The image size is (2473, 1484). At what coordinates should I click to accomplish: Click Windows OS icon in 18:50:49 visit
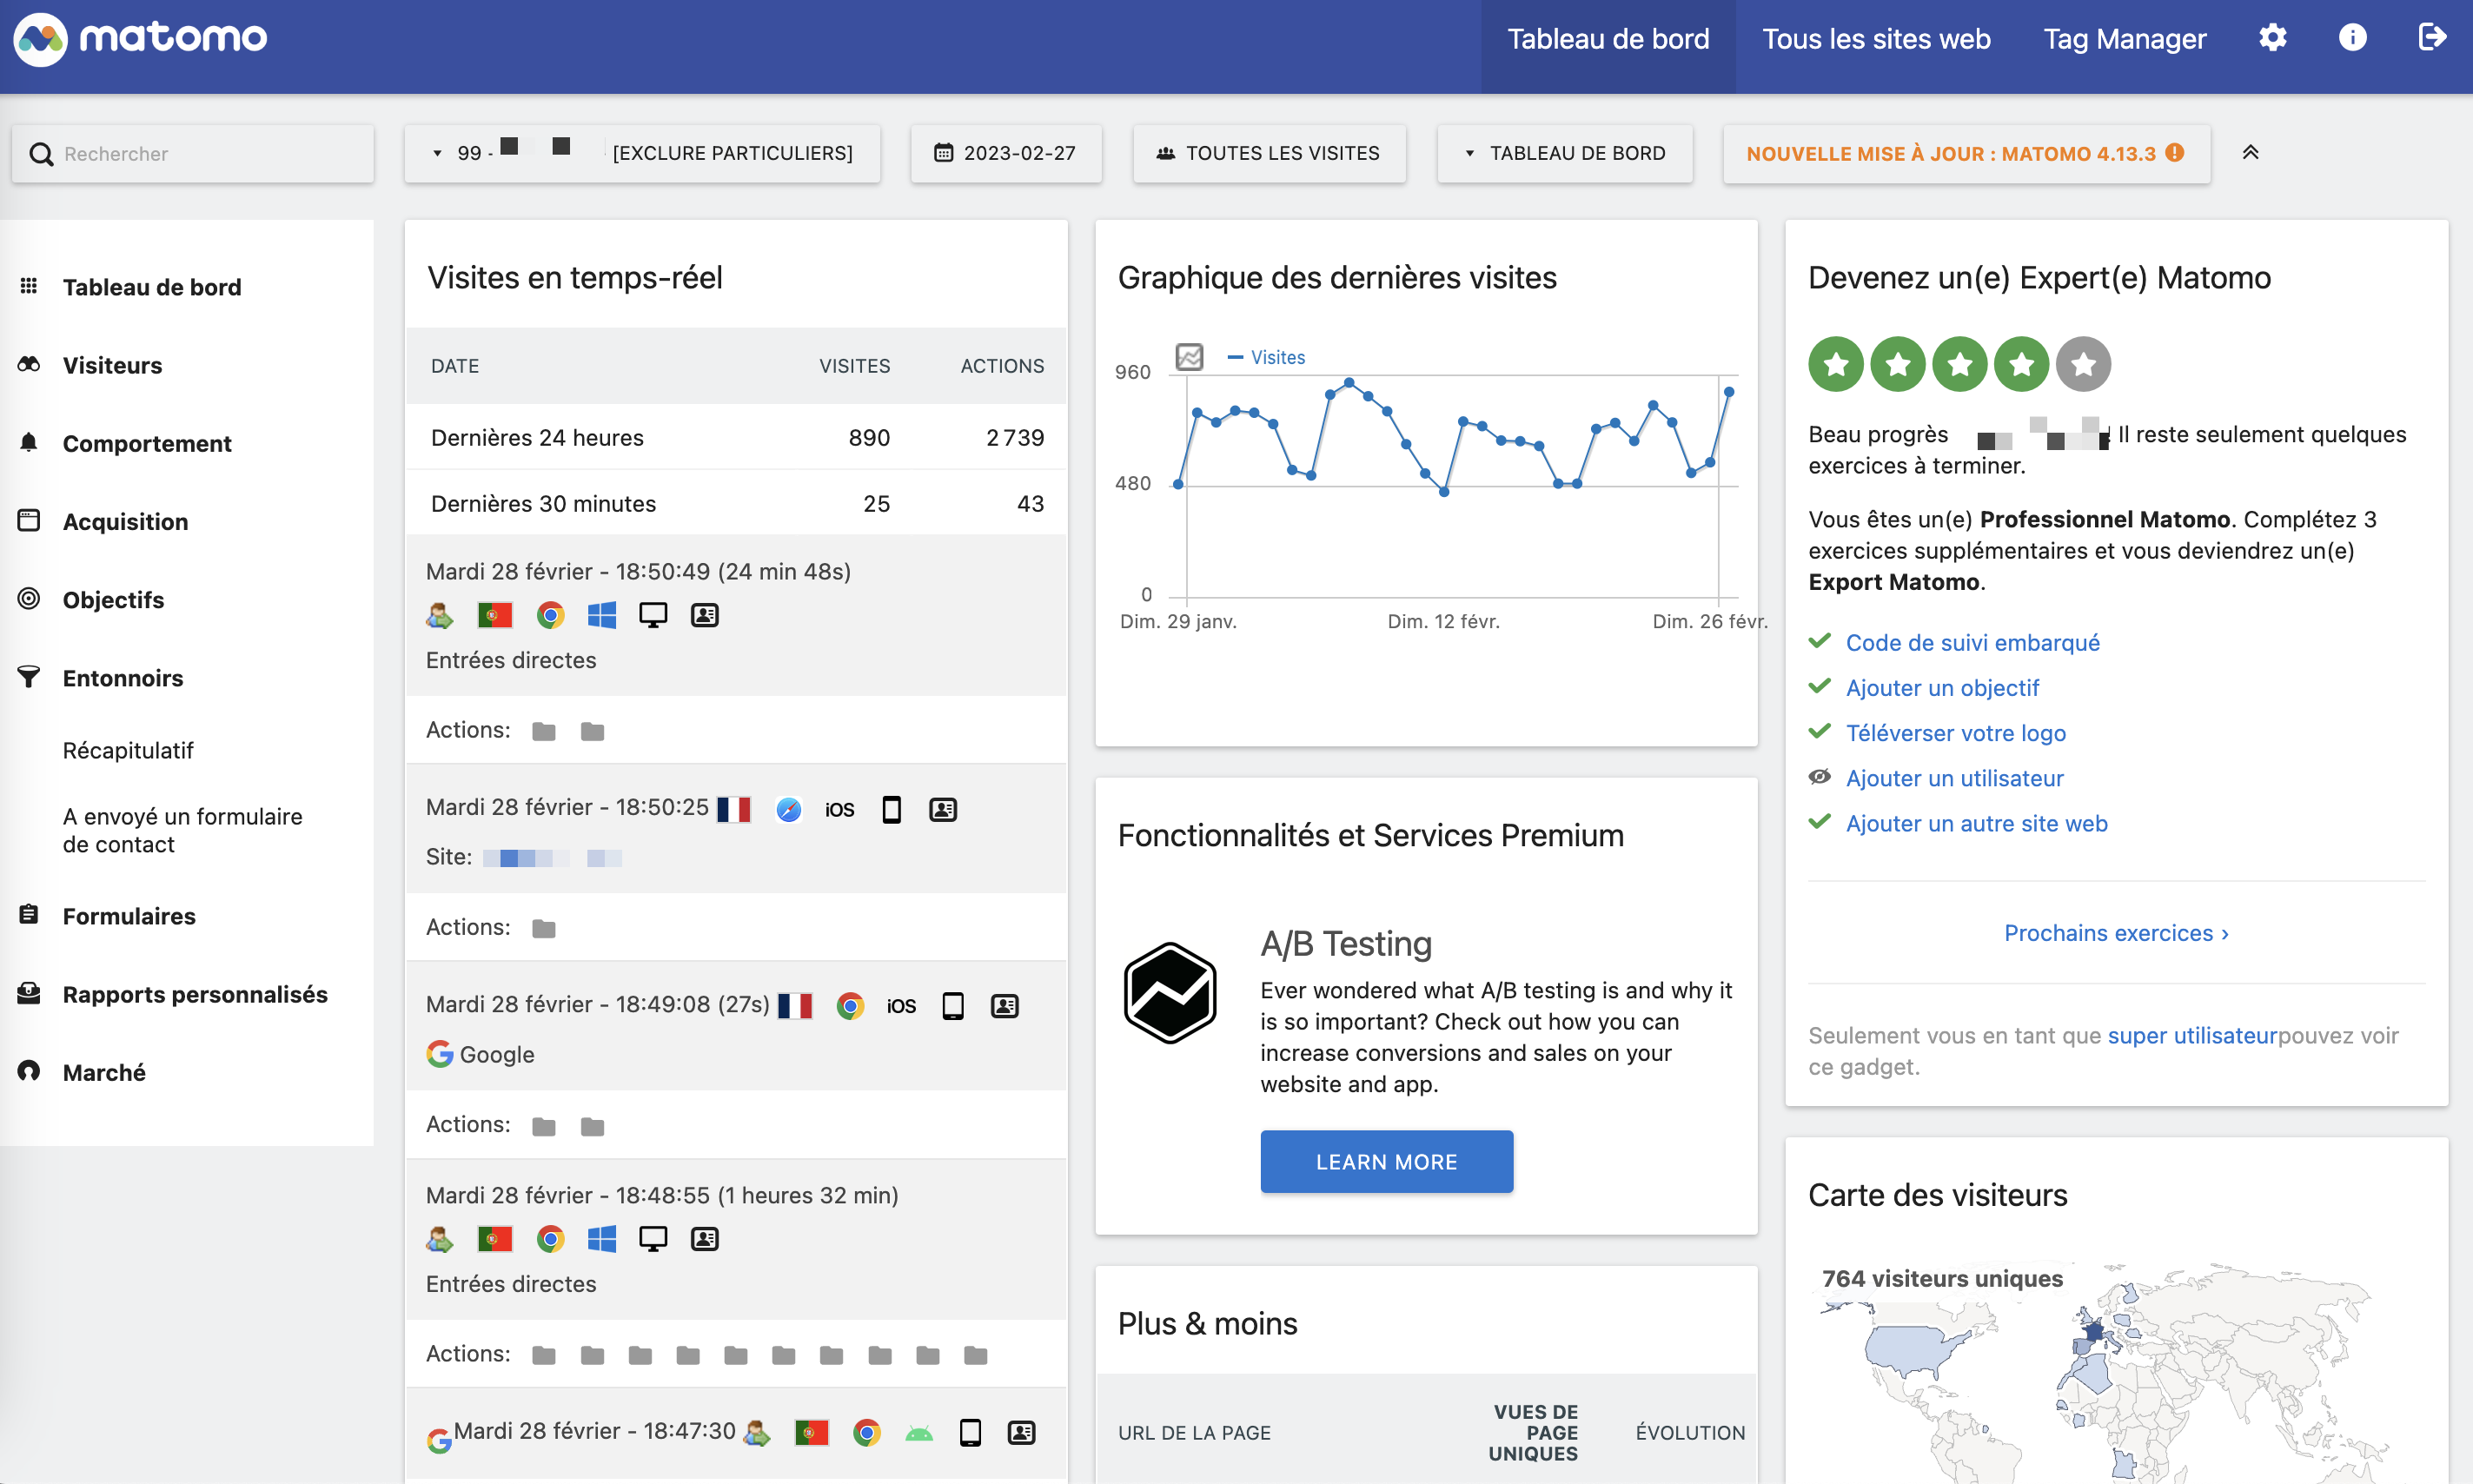pos(602,615)
